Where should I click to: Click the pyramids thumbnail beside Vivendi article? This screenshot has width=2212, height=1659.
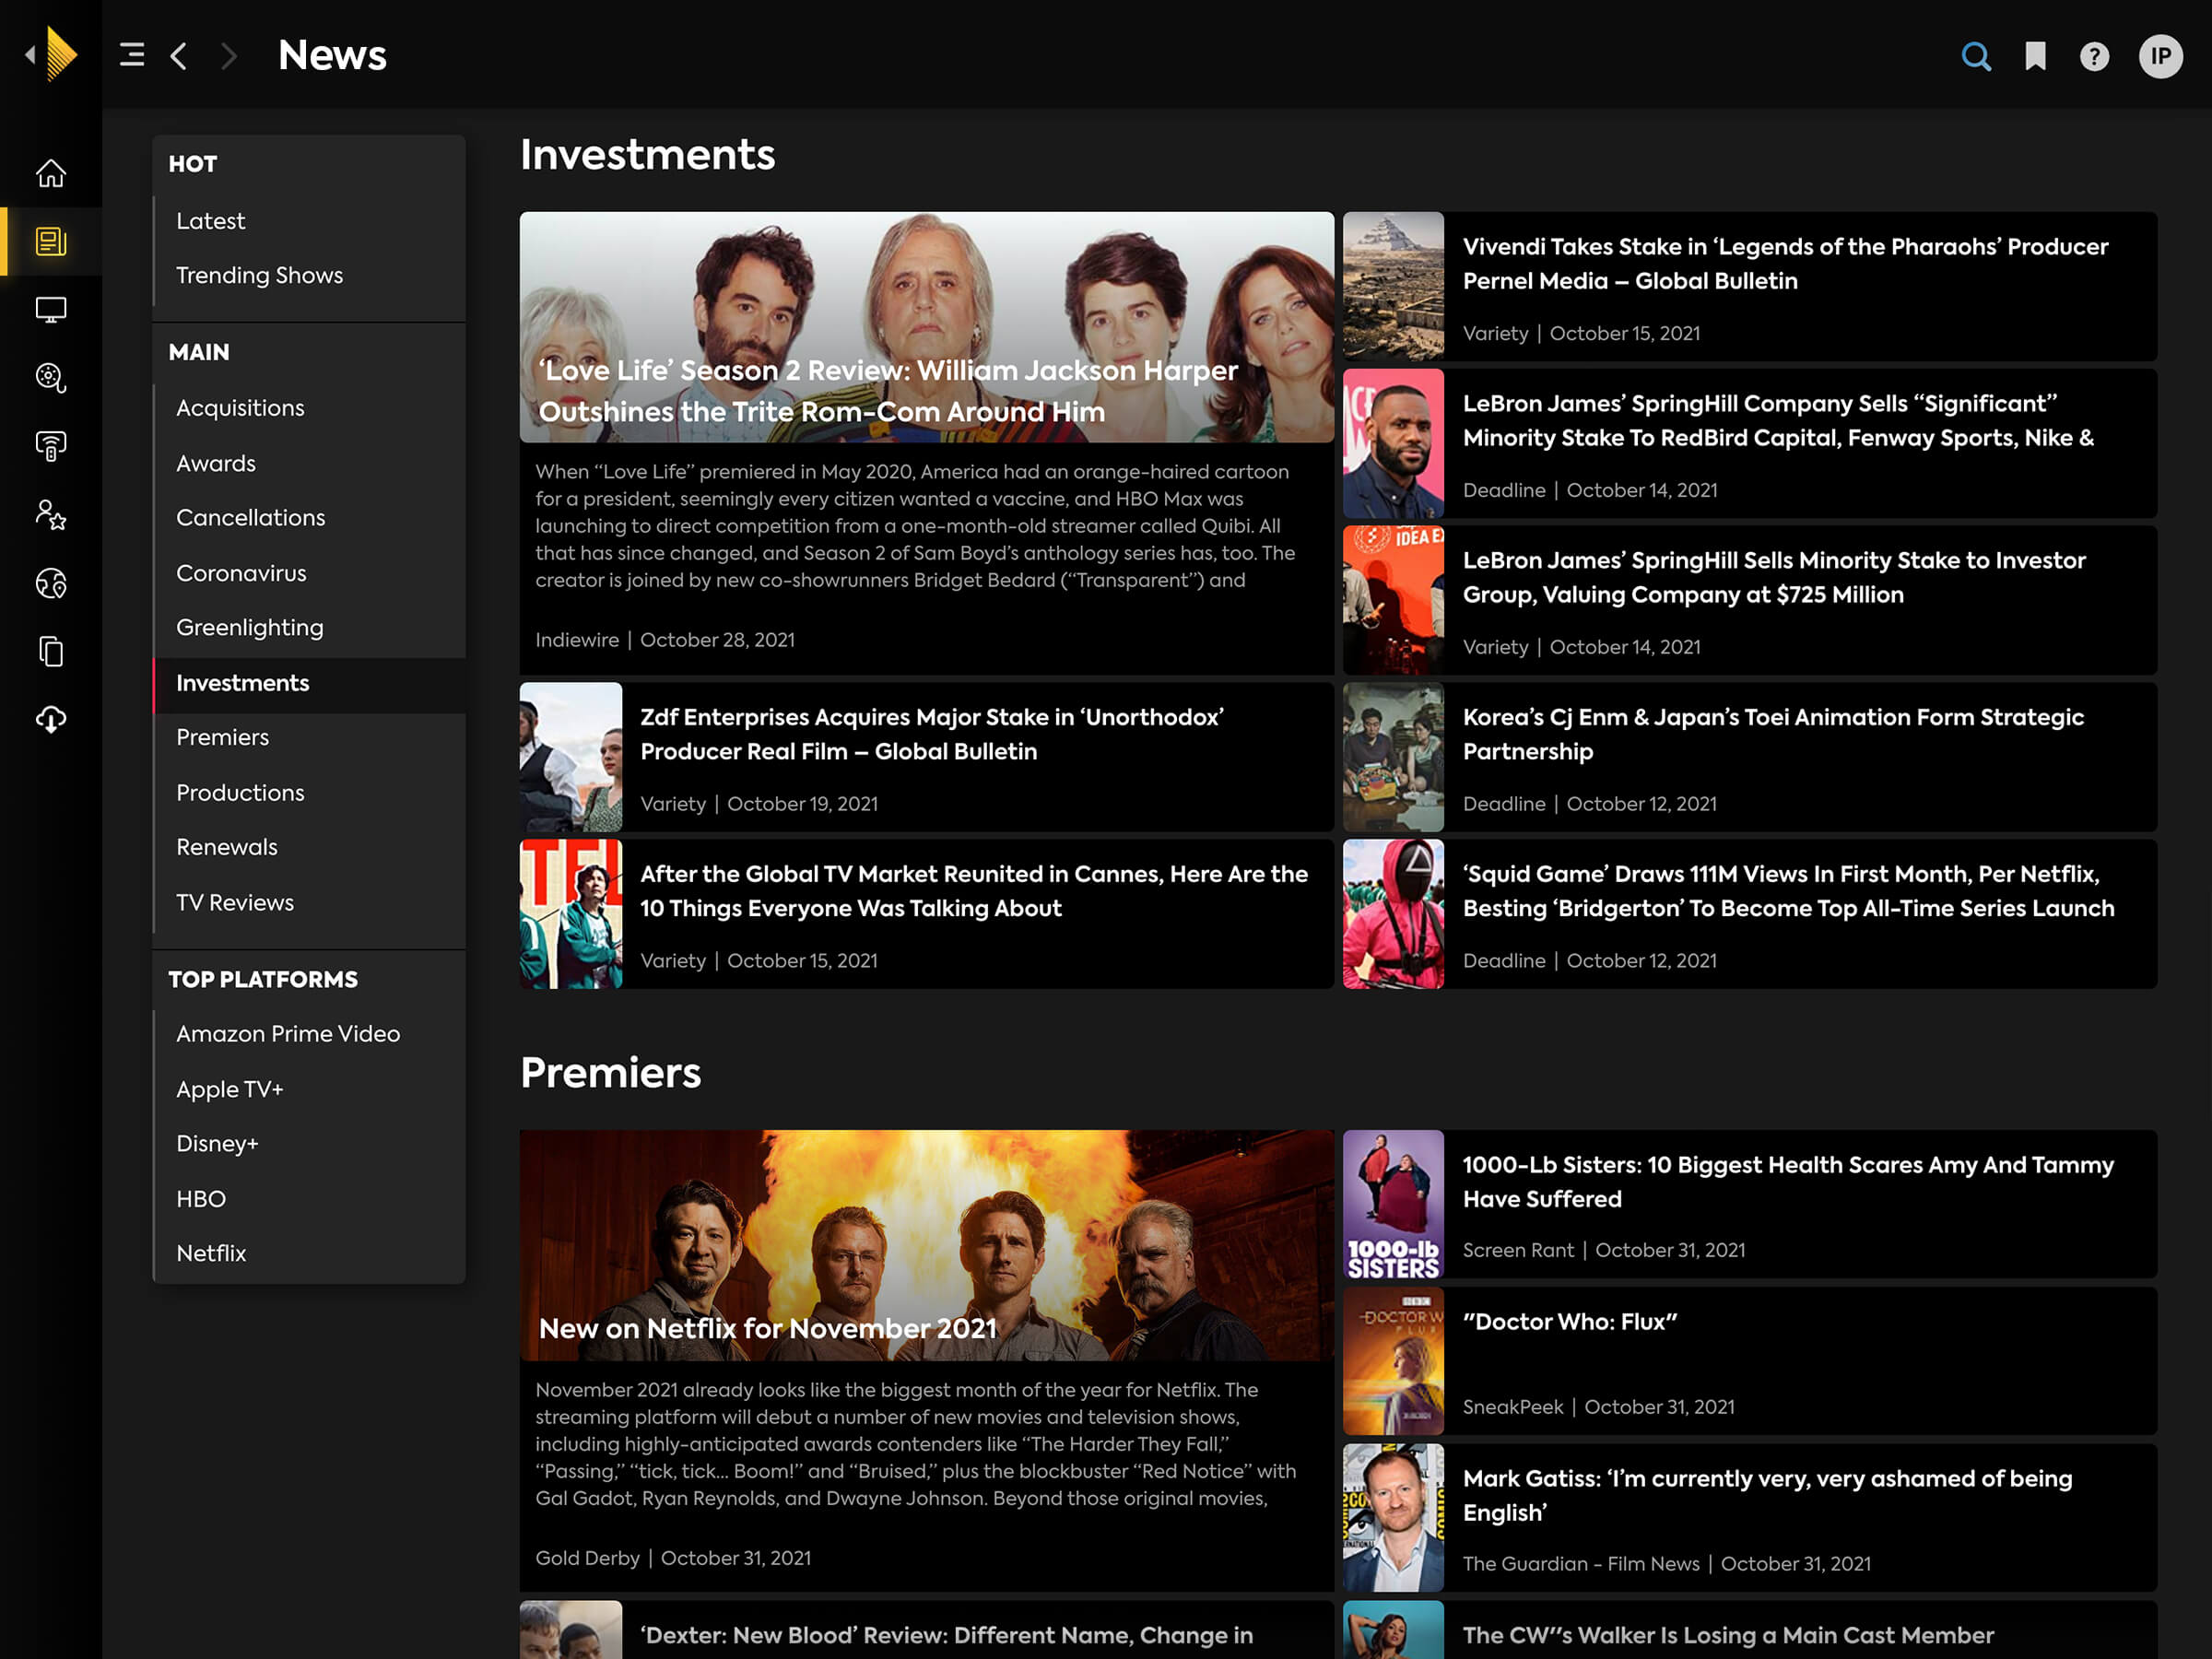click(1393, 286)
